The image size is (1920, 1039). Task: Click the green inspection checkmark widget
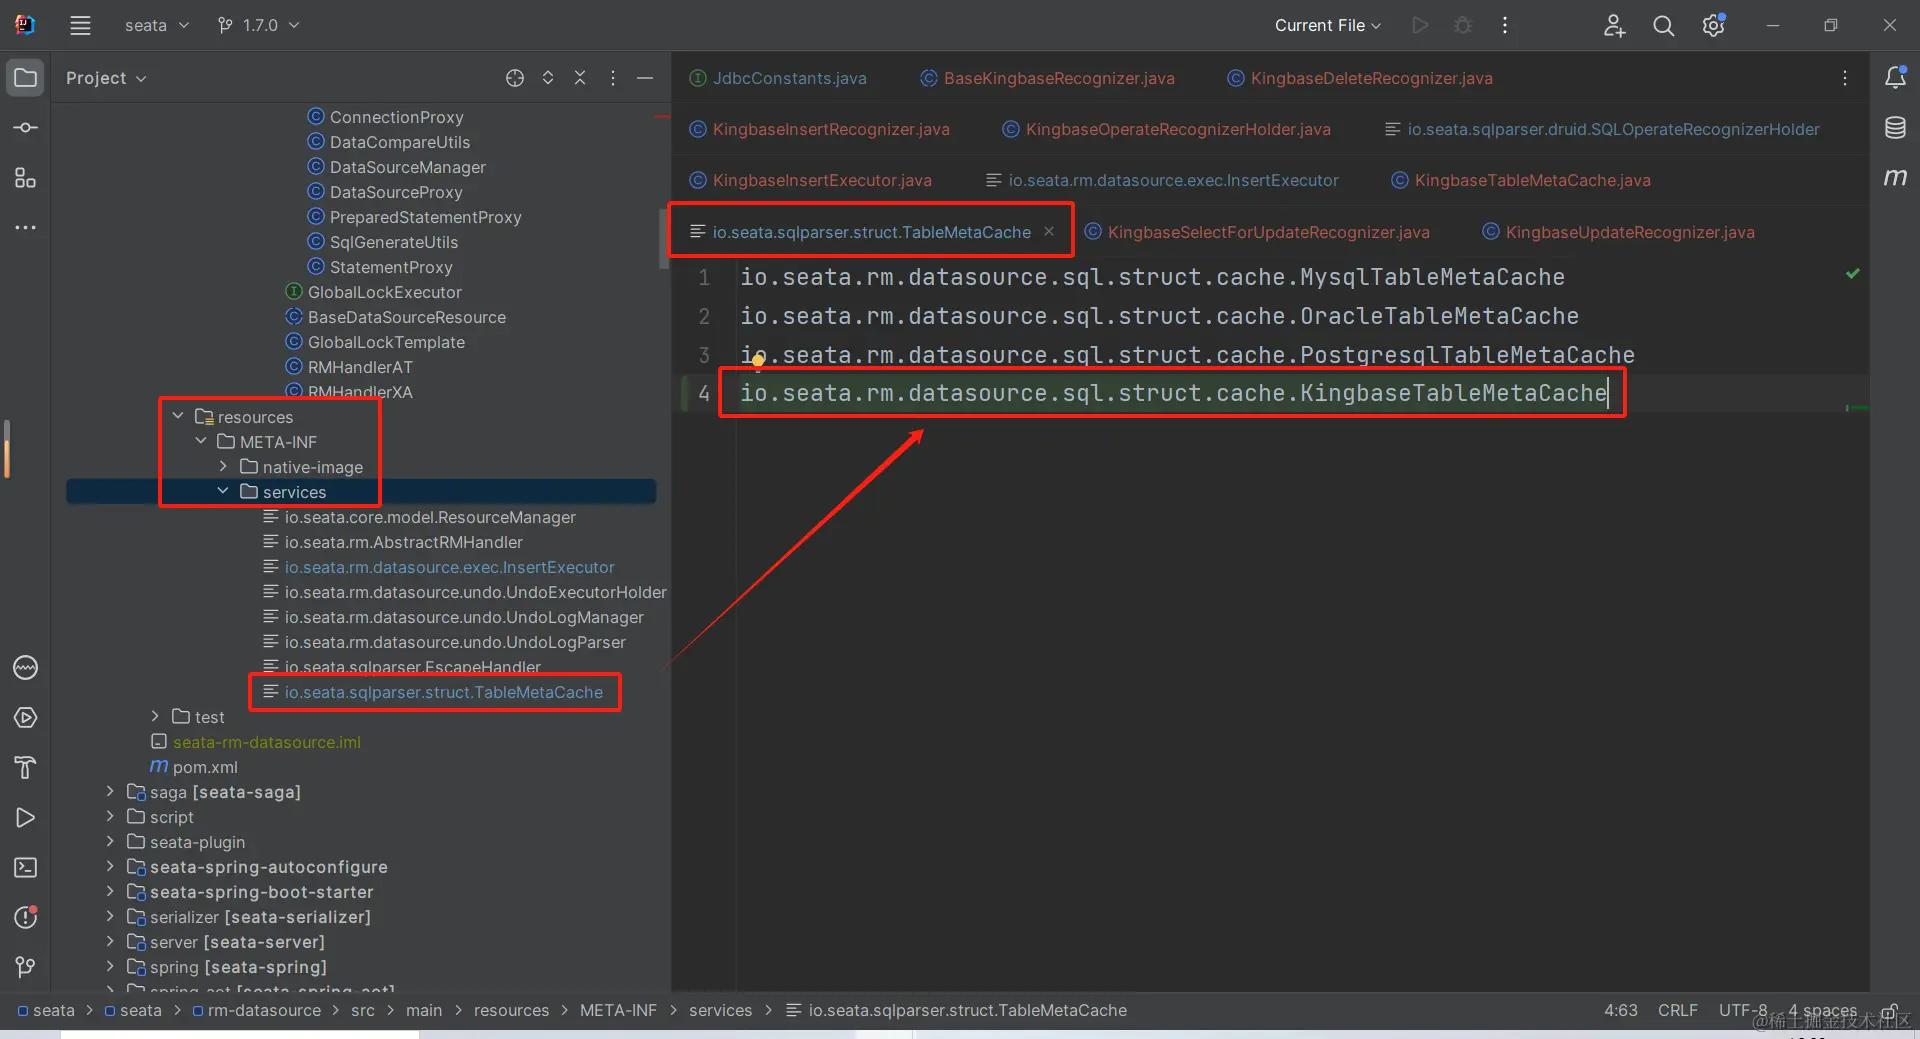pos(1853,273)
